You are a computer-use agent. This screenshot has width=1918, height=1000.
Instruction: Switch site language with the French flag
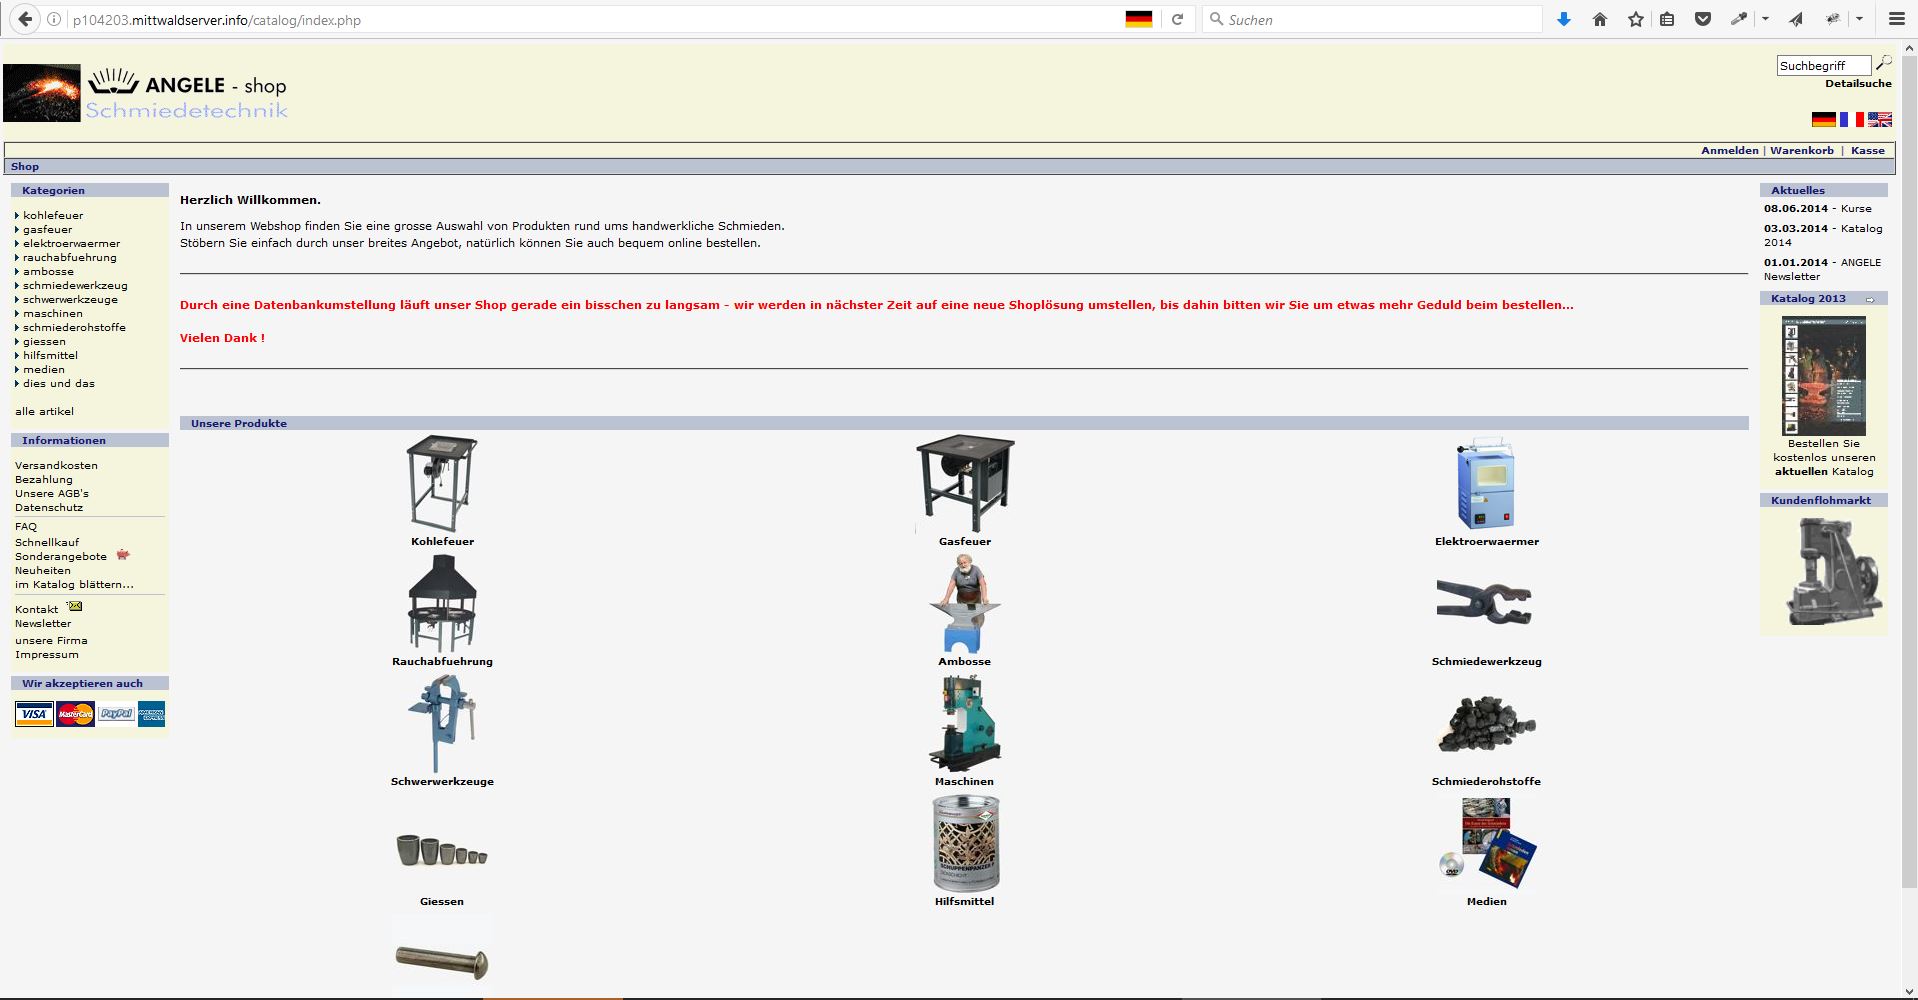[1851, 120]
